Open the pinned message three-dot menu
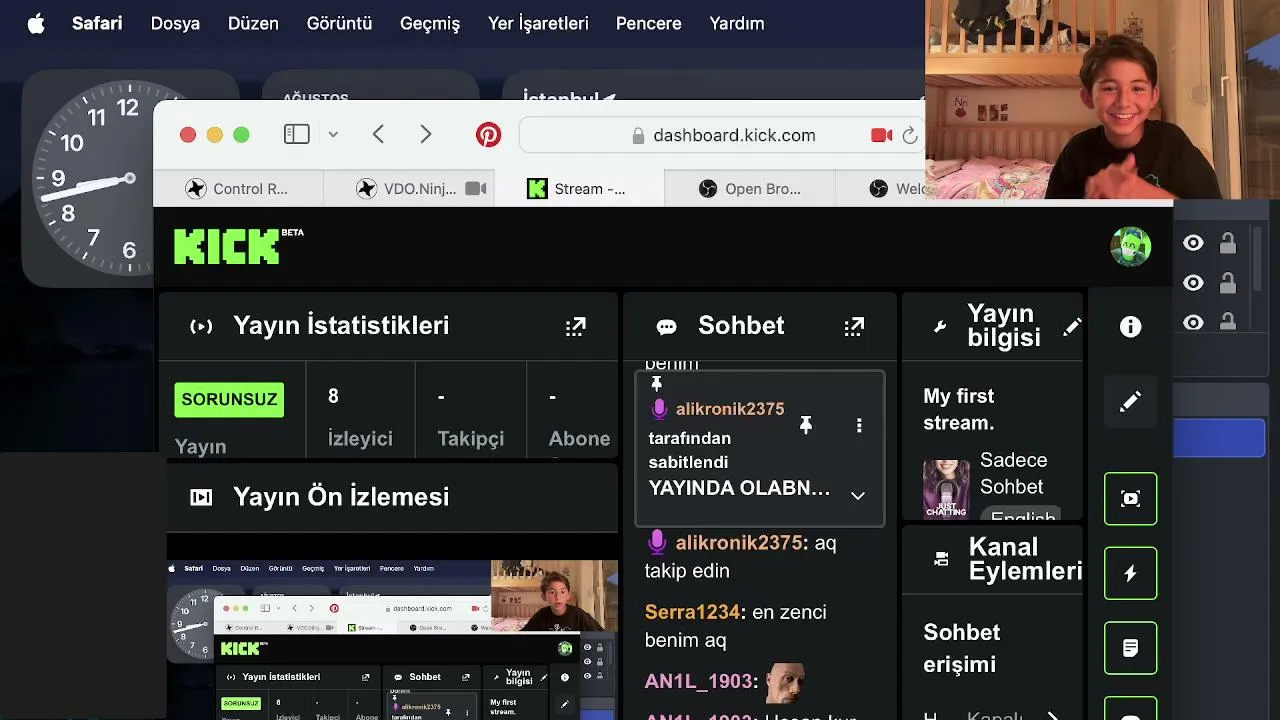 (x=859, y=426)
